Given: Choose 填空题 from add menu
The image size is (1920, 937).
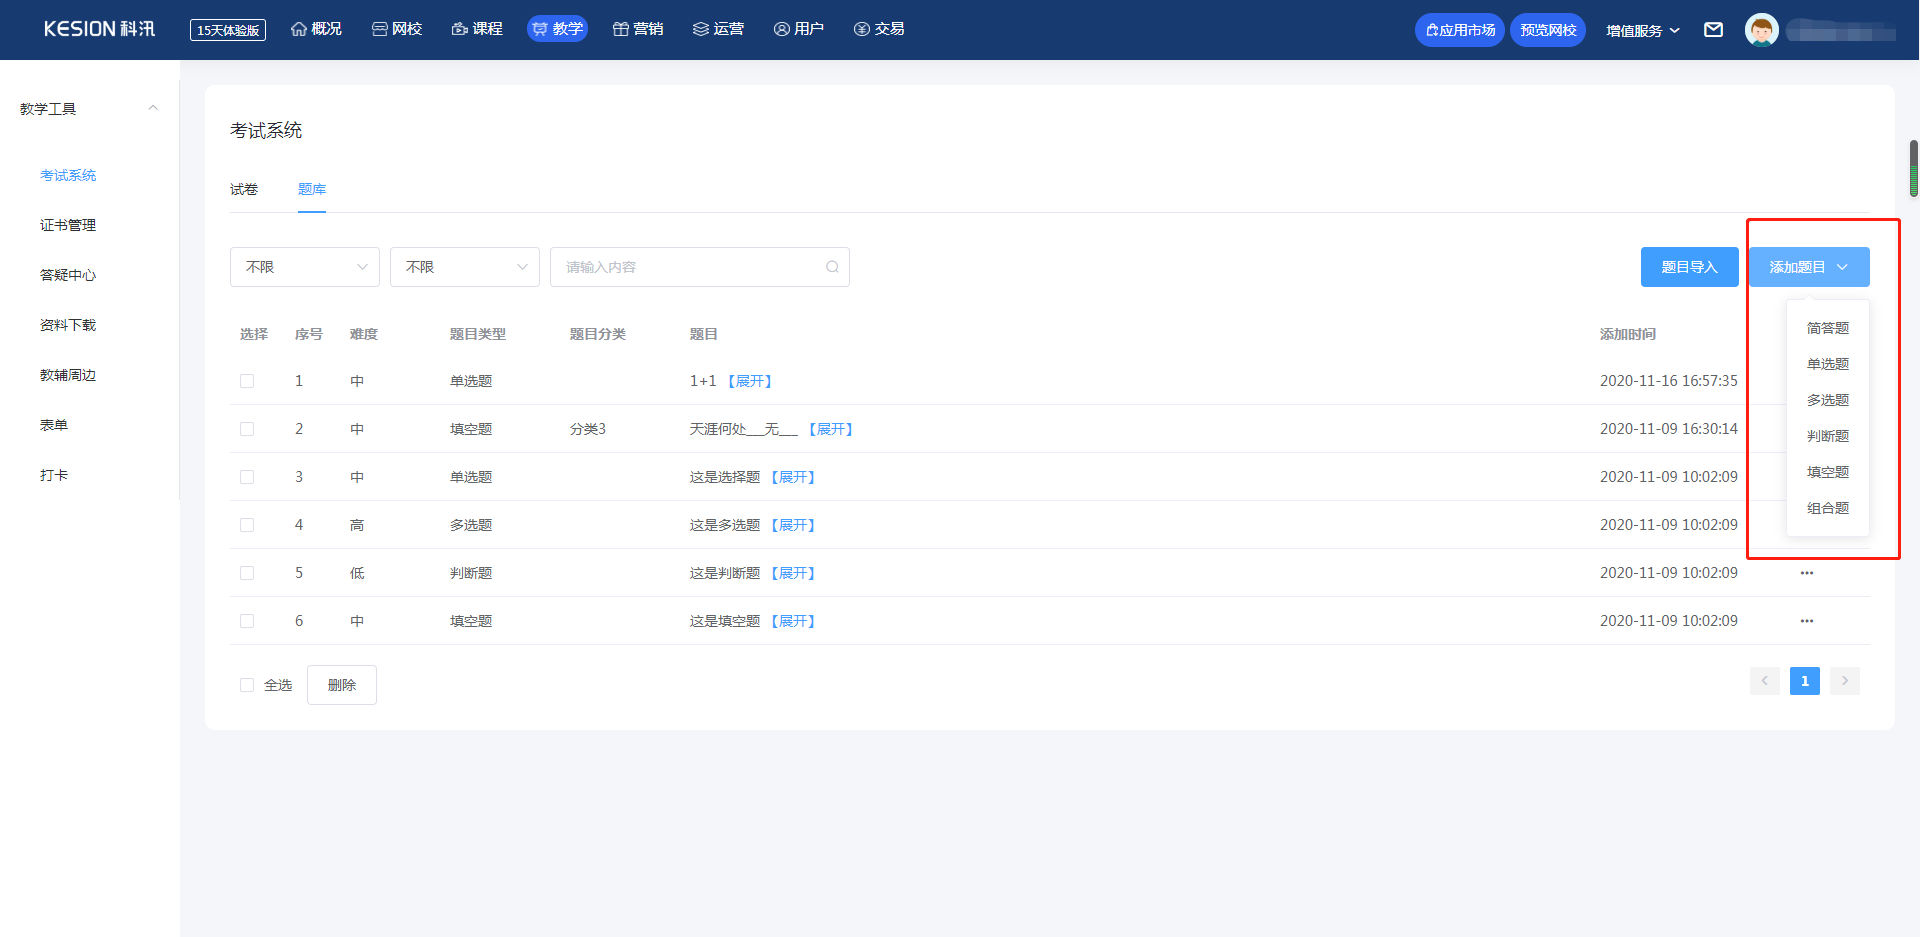Looking at the screenshot, I should click(1828, 472).
